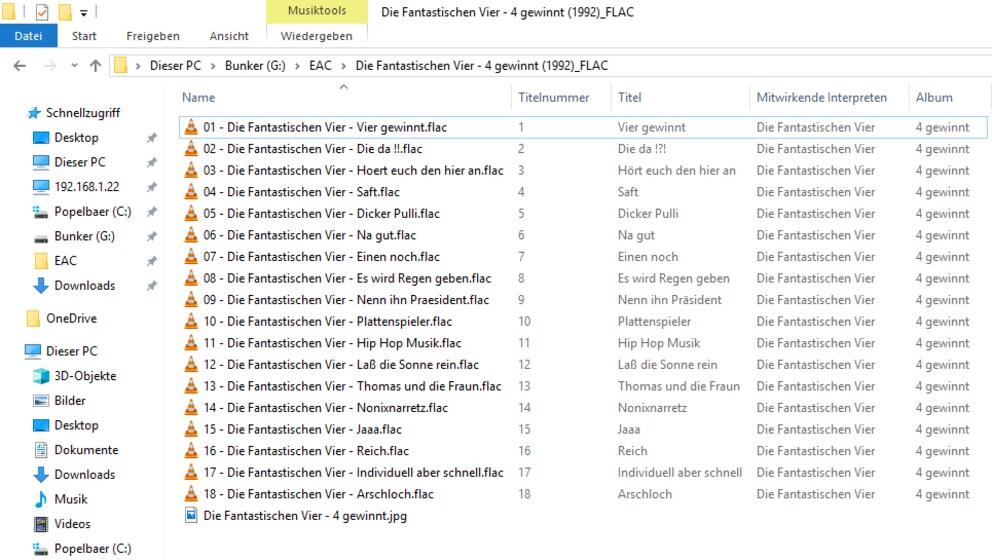Click the Properties checkmark icon in the title bar

click(42, 11)
